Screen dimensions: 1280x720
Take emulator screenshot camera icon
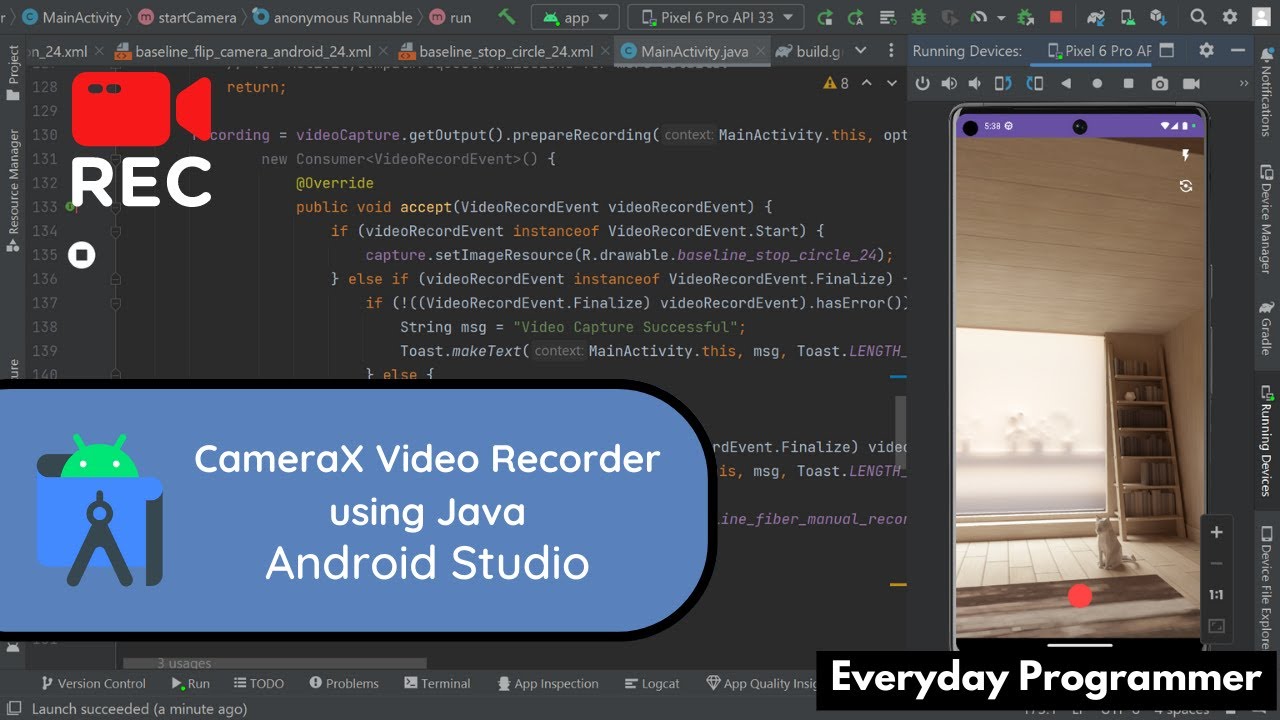(1160, 84)
